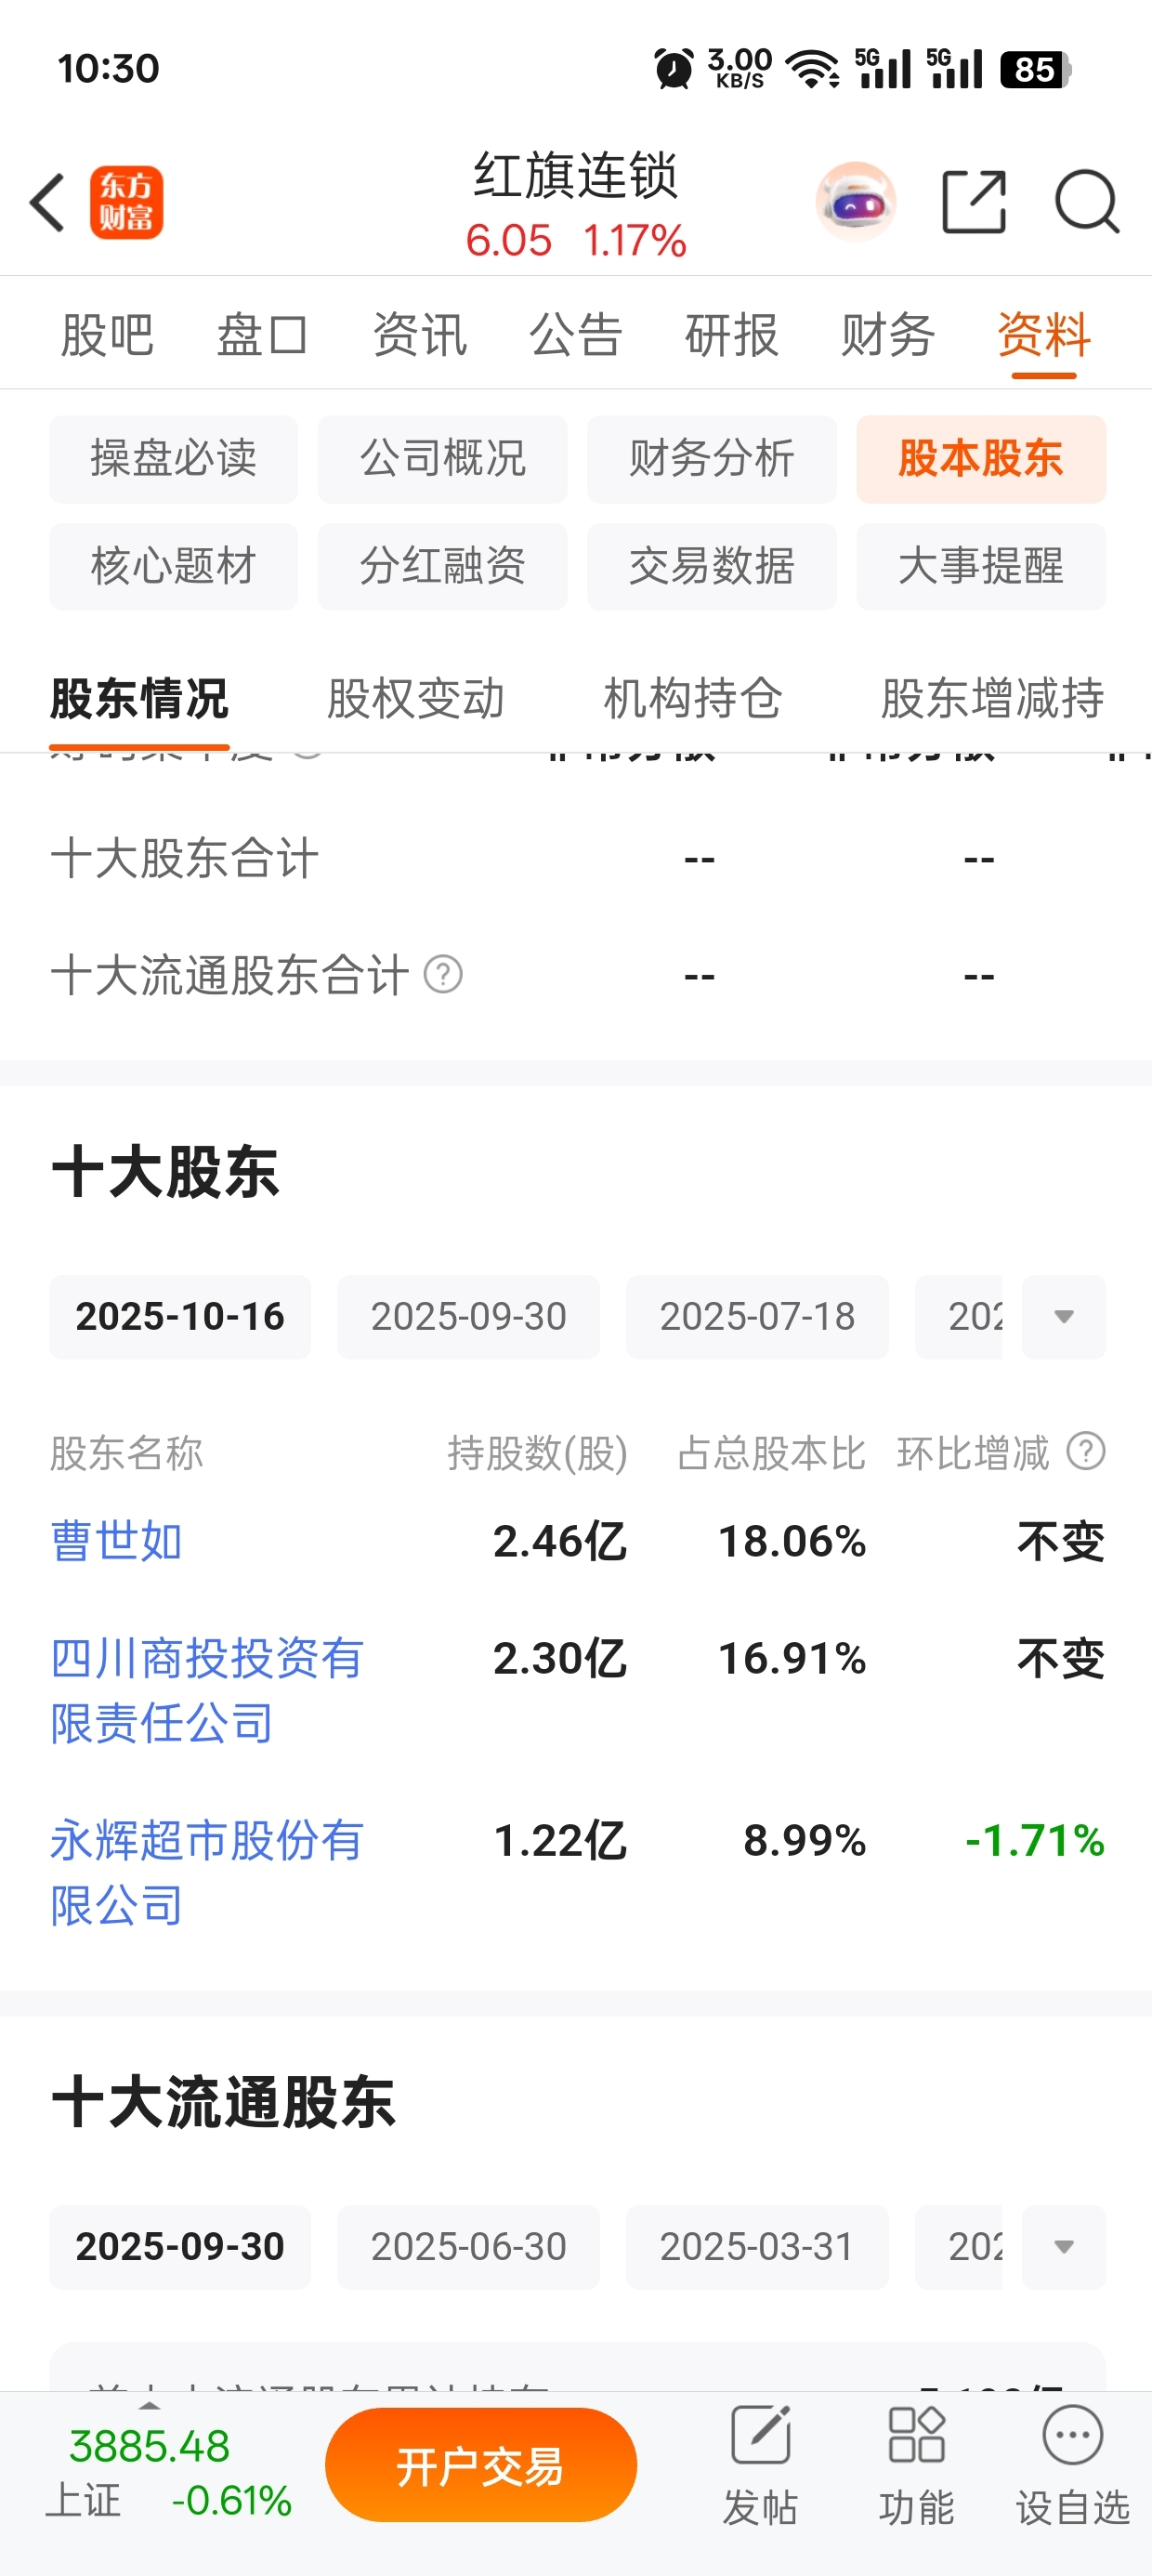Screen dimensions: 1152x2576
Task: Tap the 十大流通股东 section heading
Action: click(x=223, y=2102)
